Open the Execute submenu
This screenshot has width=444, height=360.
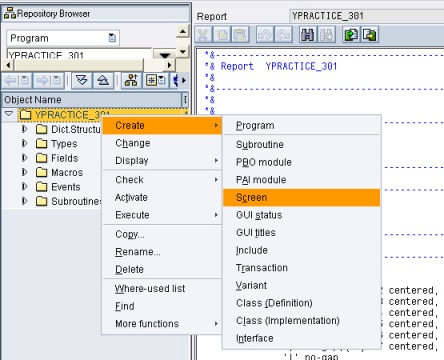click(x=162, y=215)
